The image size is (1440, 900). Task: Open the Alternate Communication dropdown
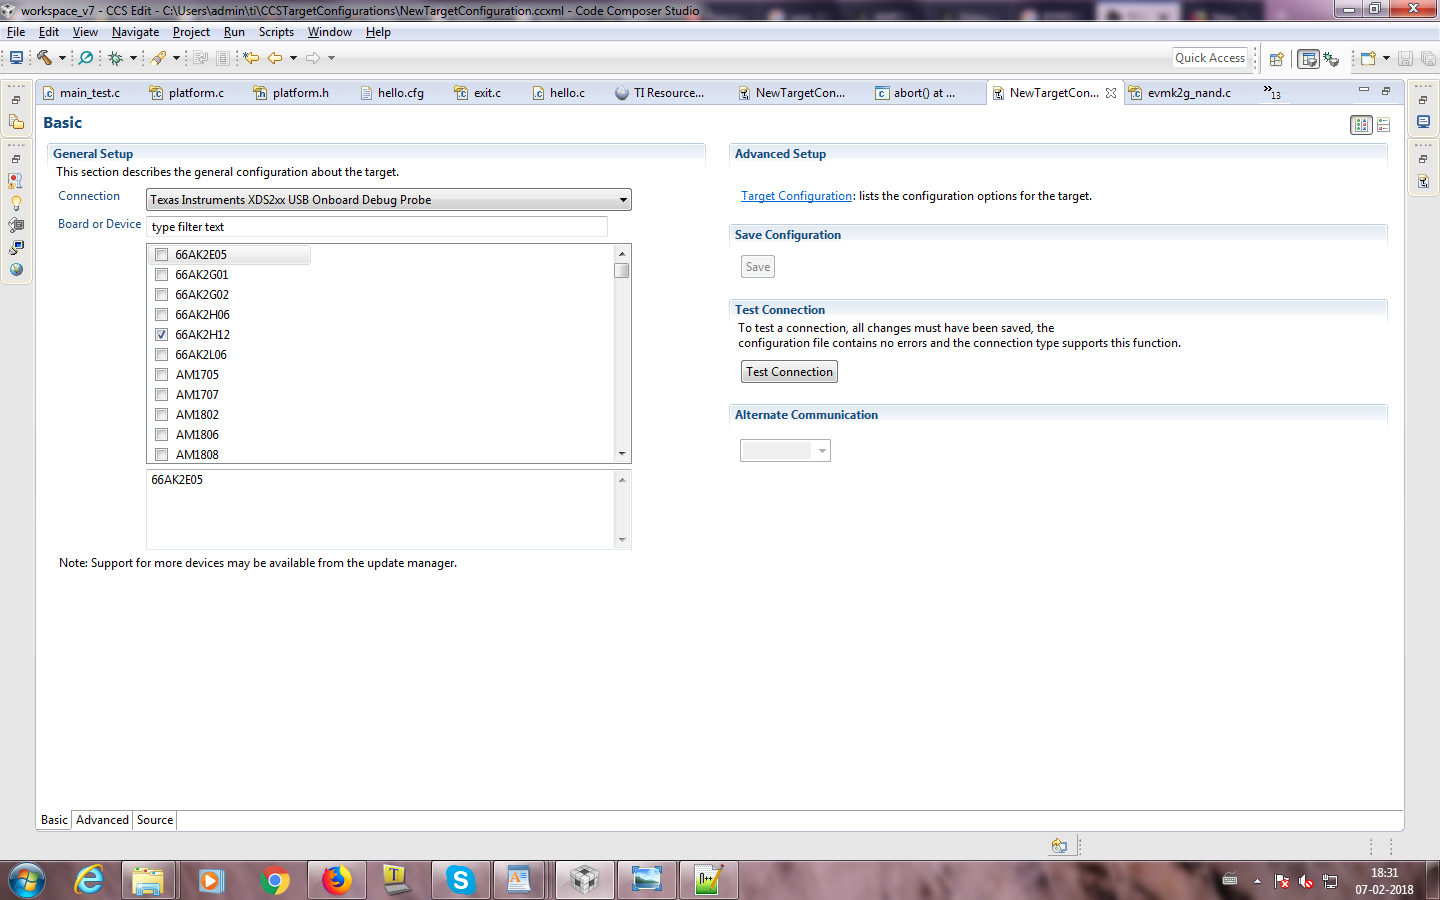coord(785,451)
